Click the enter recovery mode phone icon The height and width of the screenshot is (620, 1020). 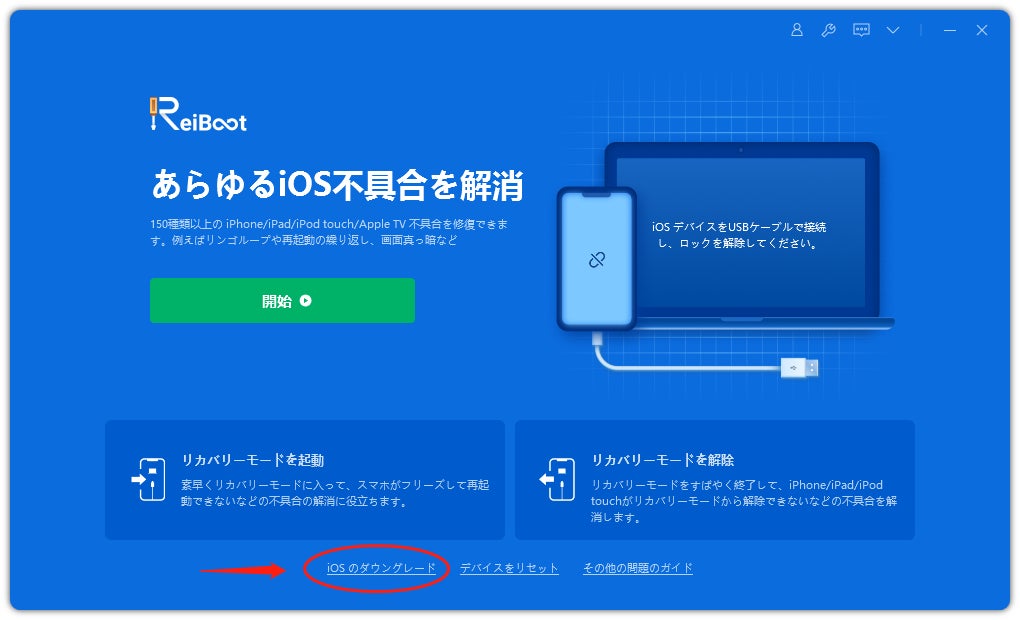(149, 479)
